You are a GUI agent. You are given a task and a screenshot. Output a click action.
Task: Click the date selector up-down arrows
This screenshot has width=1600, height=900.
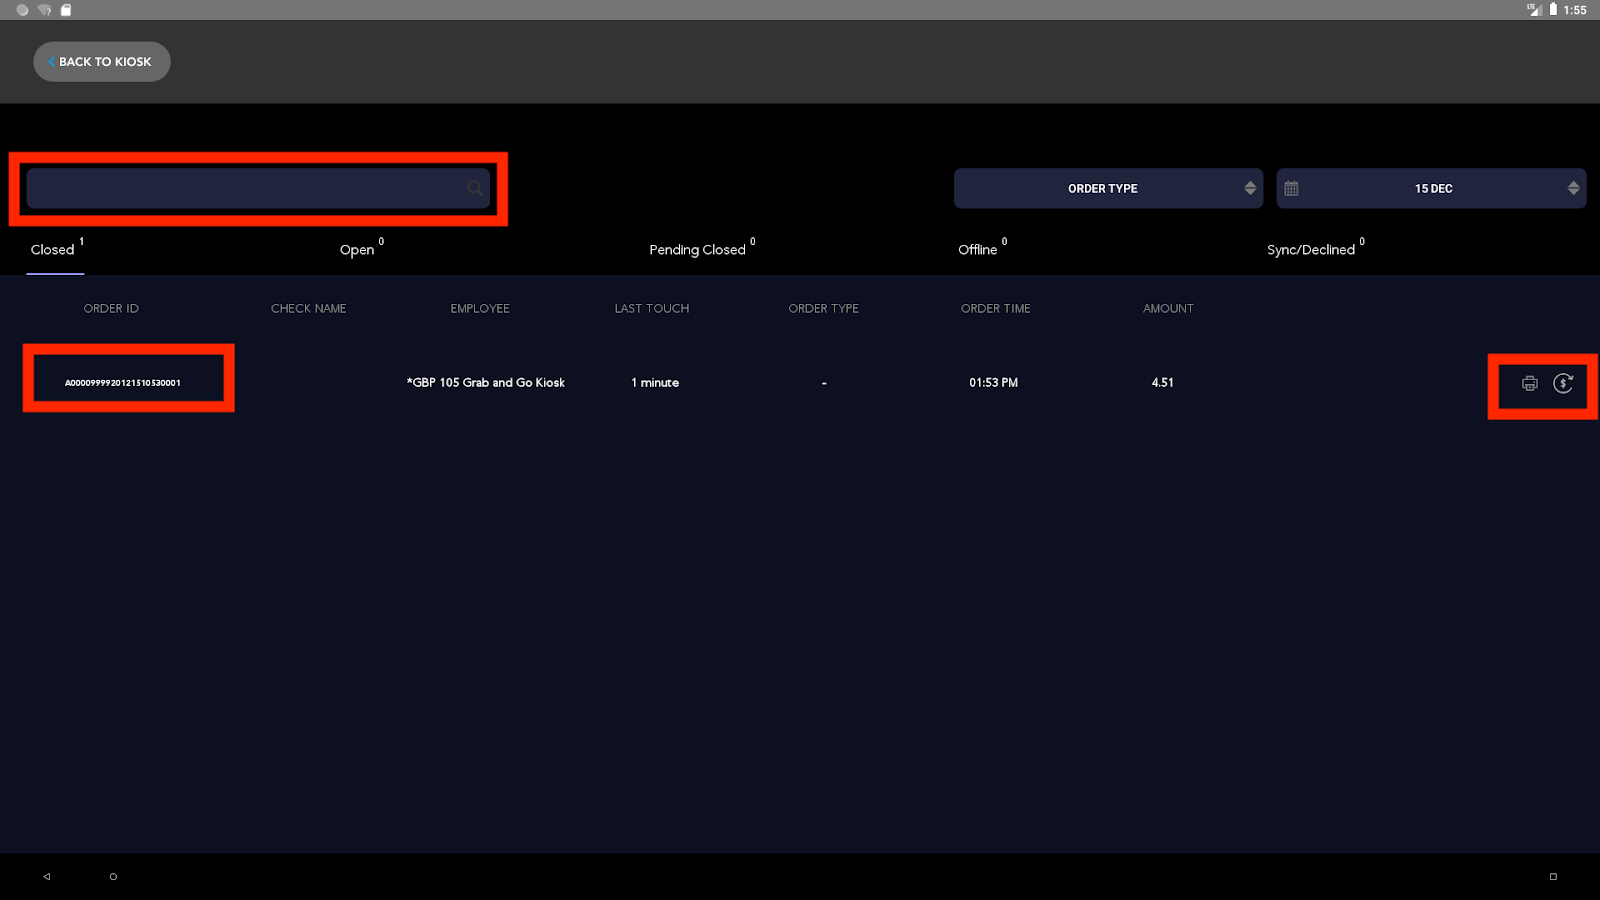coord(1573,188)
